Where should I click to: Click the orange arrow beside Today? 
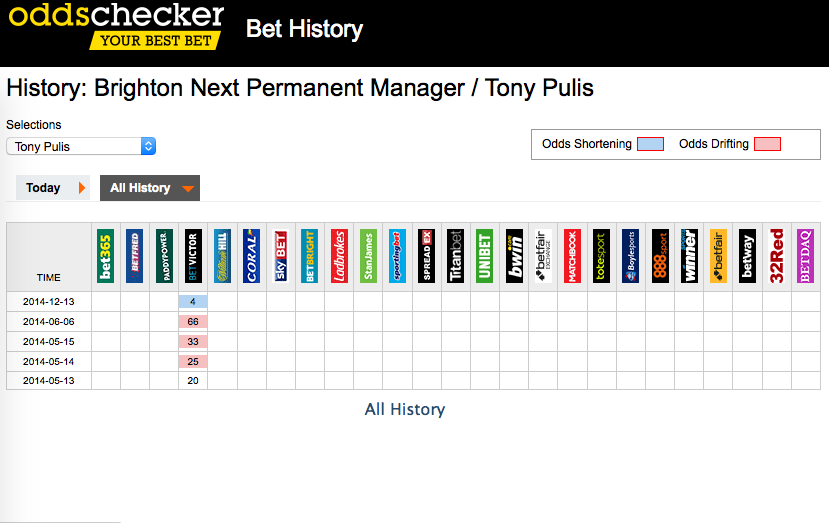81,188
